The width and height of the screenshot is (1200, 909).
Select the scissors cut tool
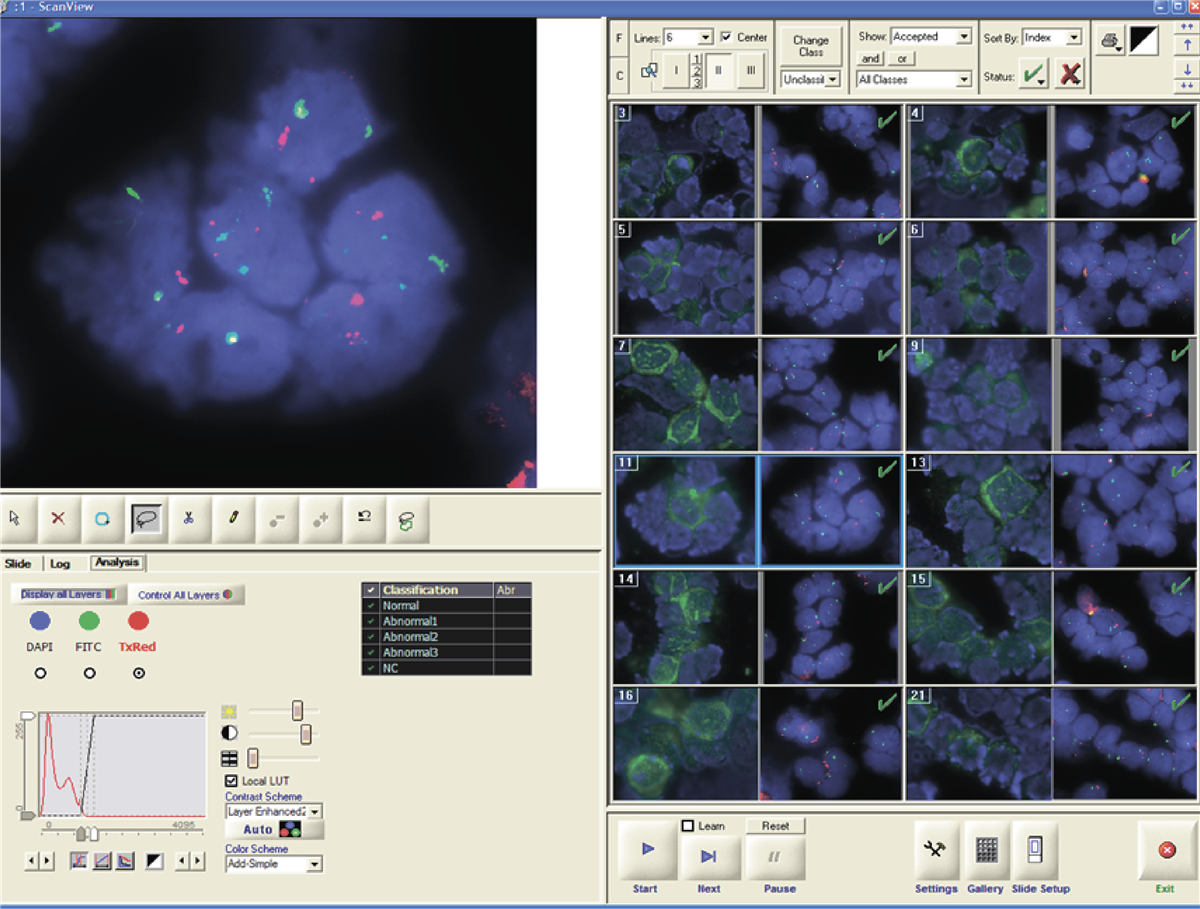click(188, 518)
